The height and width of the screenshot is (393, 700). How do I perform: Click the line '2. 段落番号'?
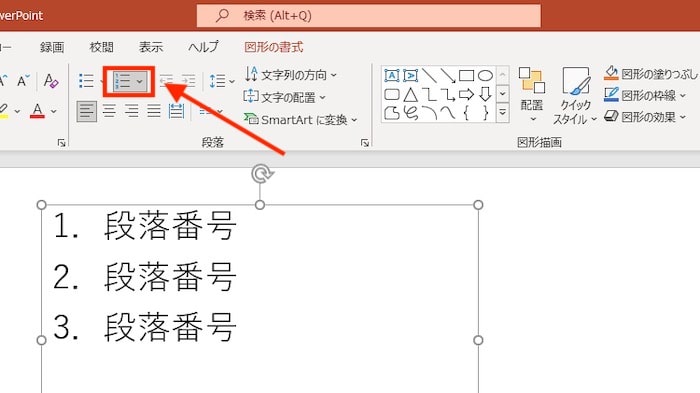(x=144, y=277)
